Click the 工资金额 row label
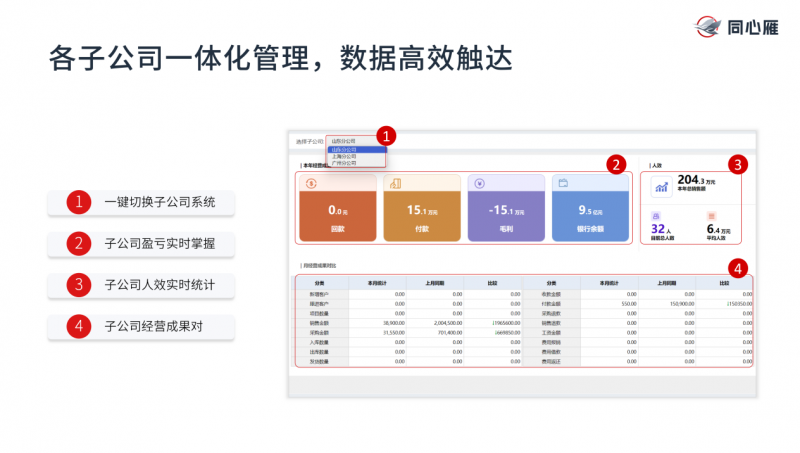Viewport: 800px width, 453px height. coord(551,333)
